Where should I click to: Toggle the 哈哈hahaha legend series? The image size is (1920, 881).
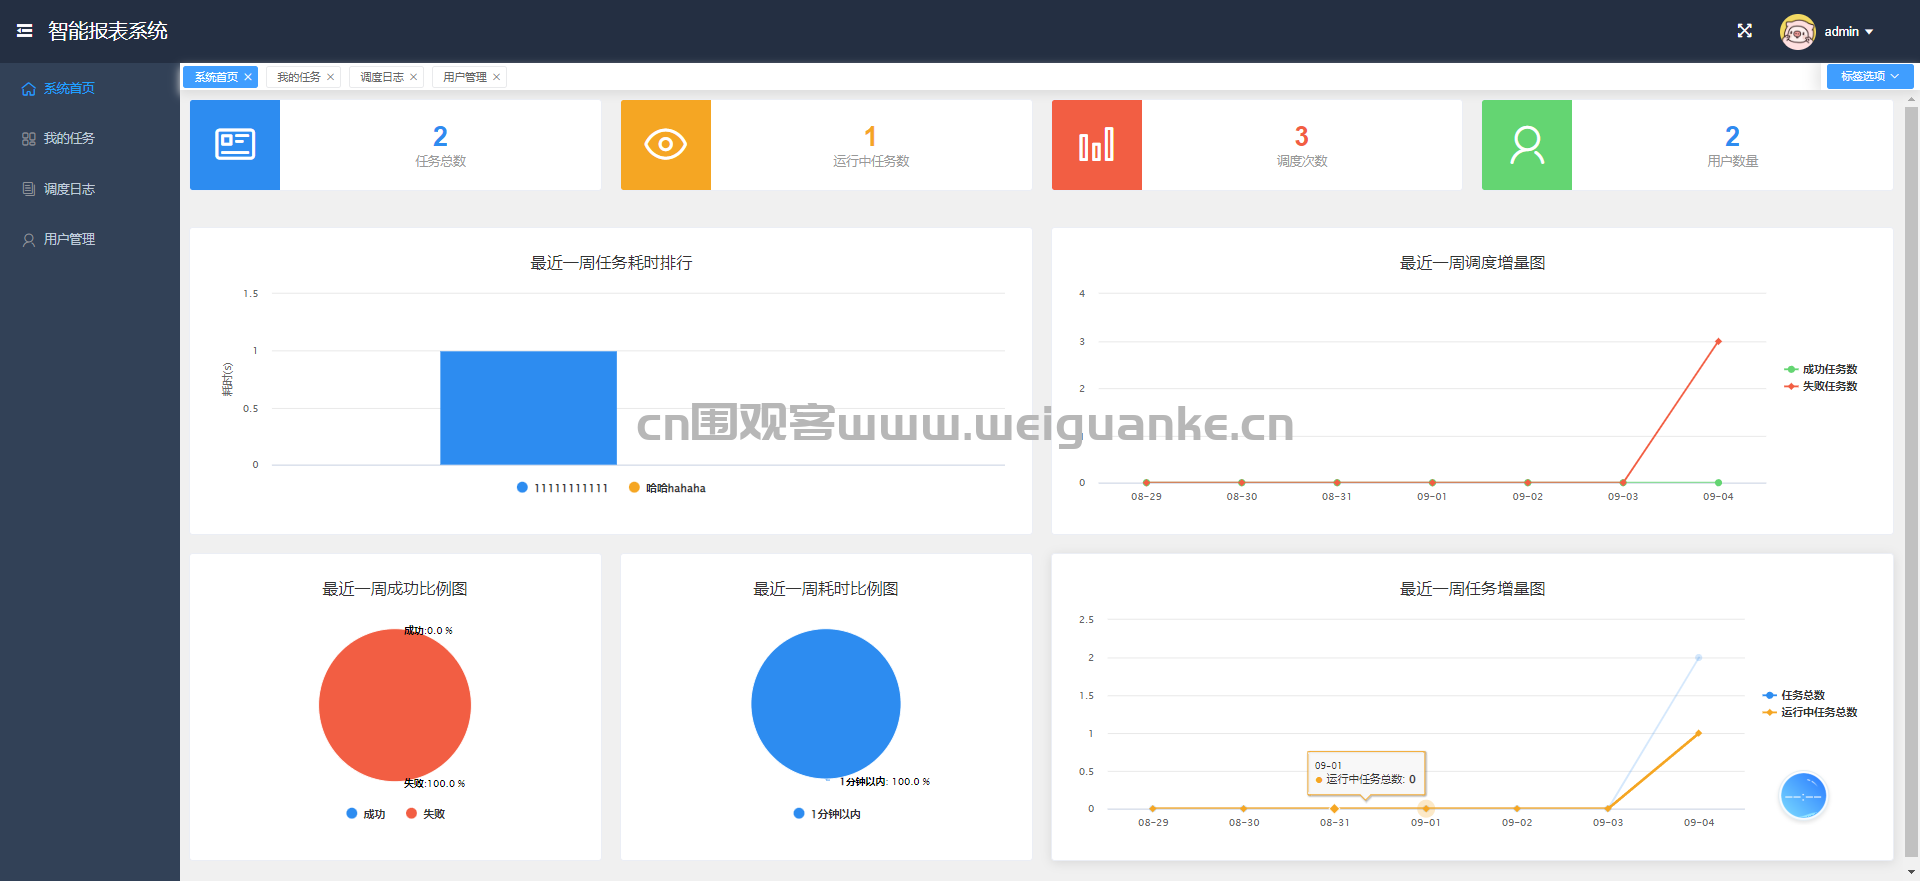click(667, 488)
